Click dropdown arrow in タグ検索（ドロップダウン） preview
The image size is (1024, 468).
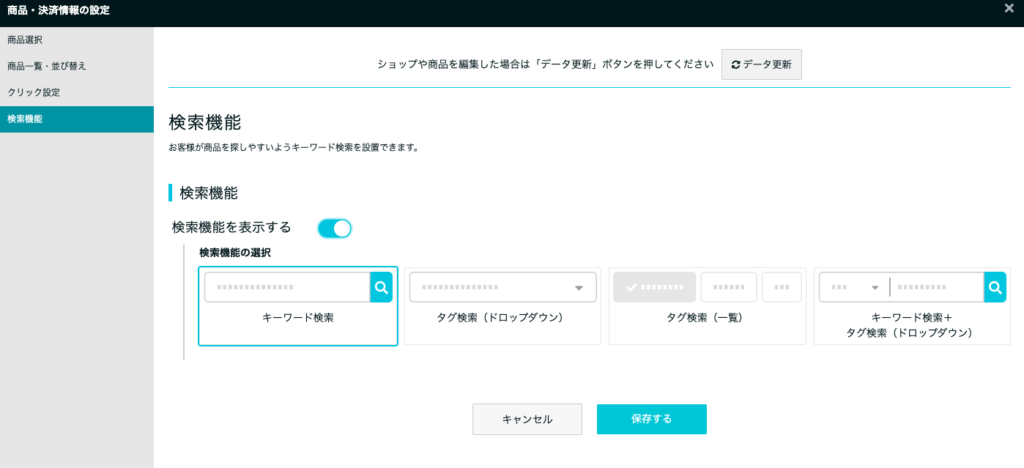pyautogui.click(x=578, y=288)
